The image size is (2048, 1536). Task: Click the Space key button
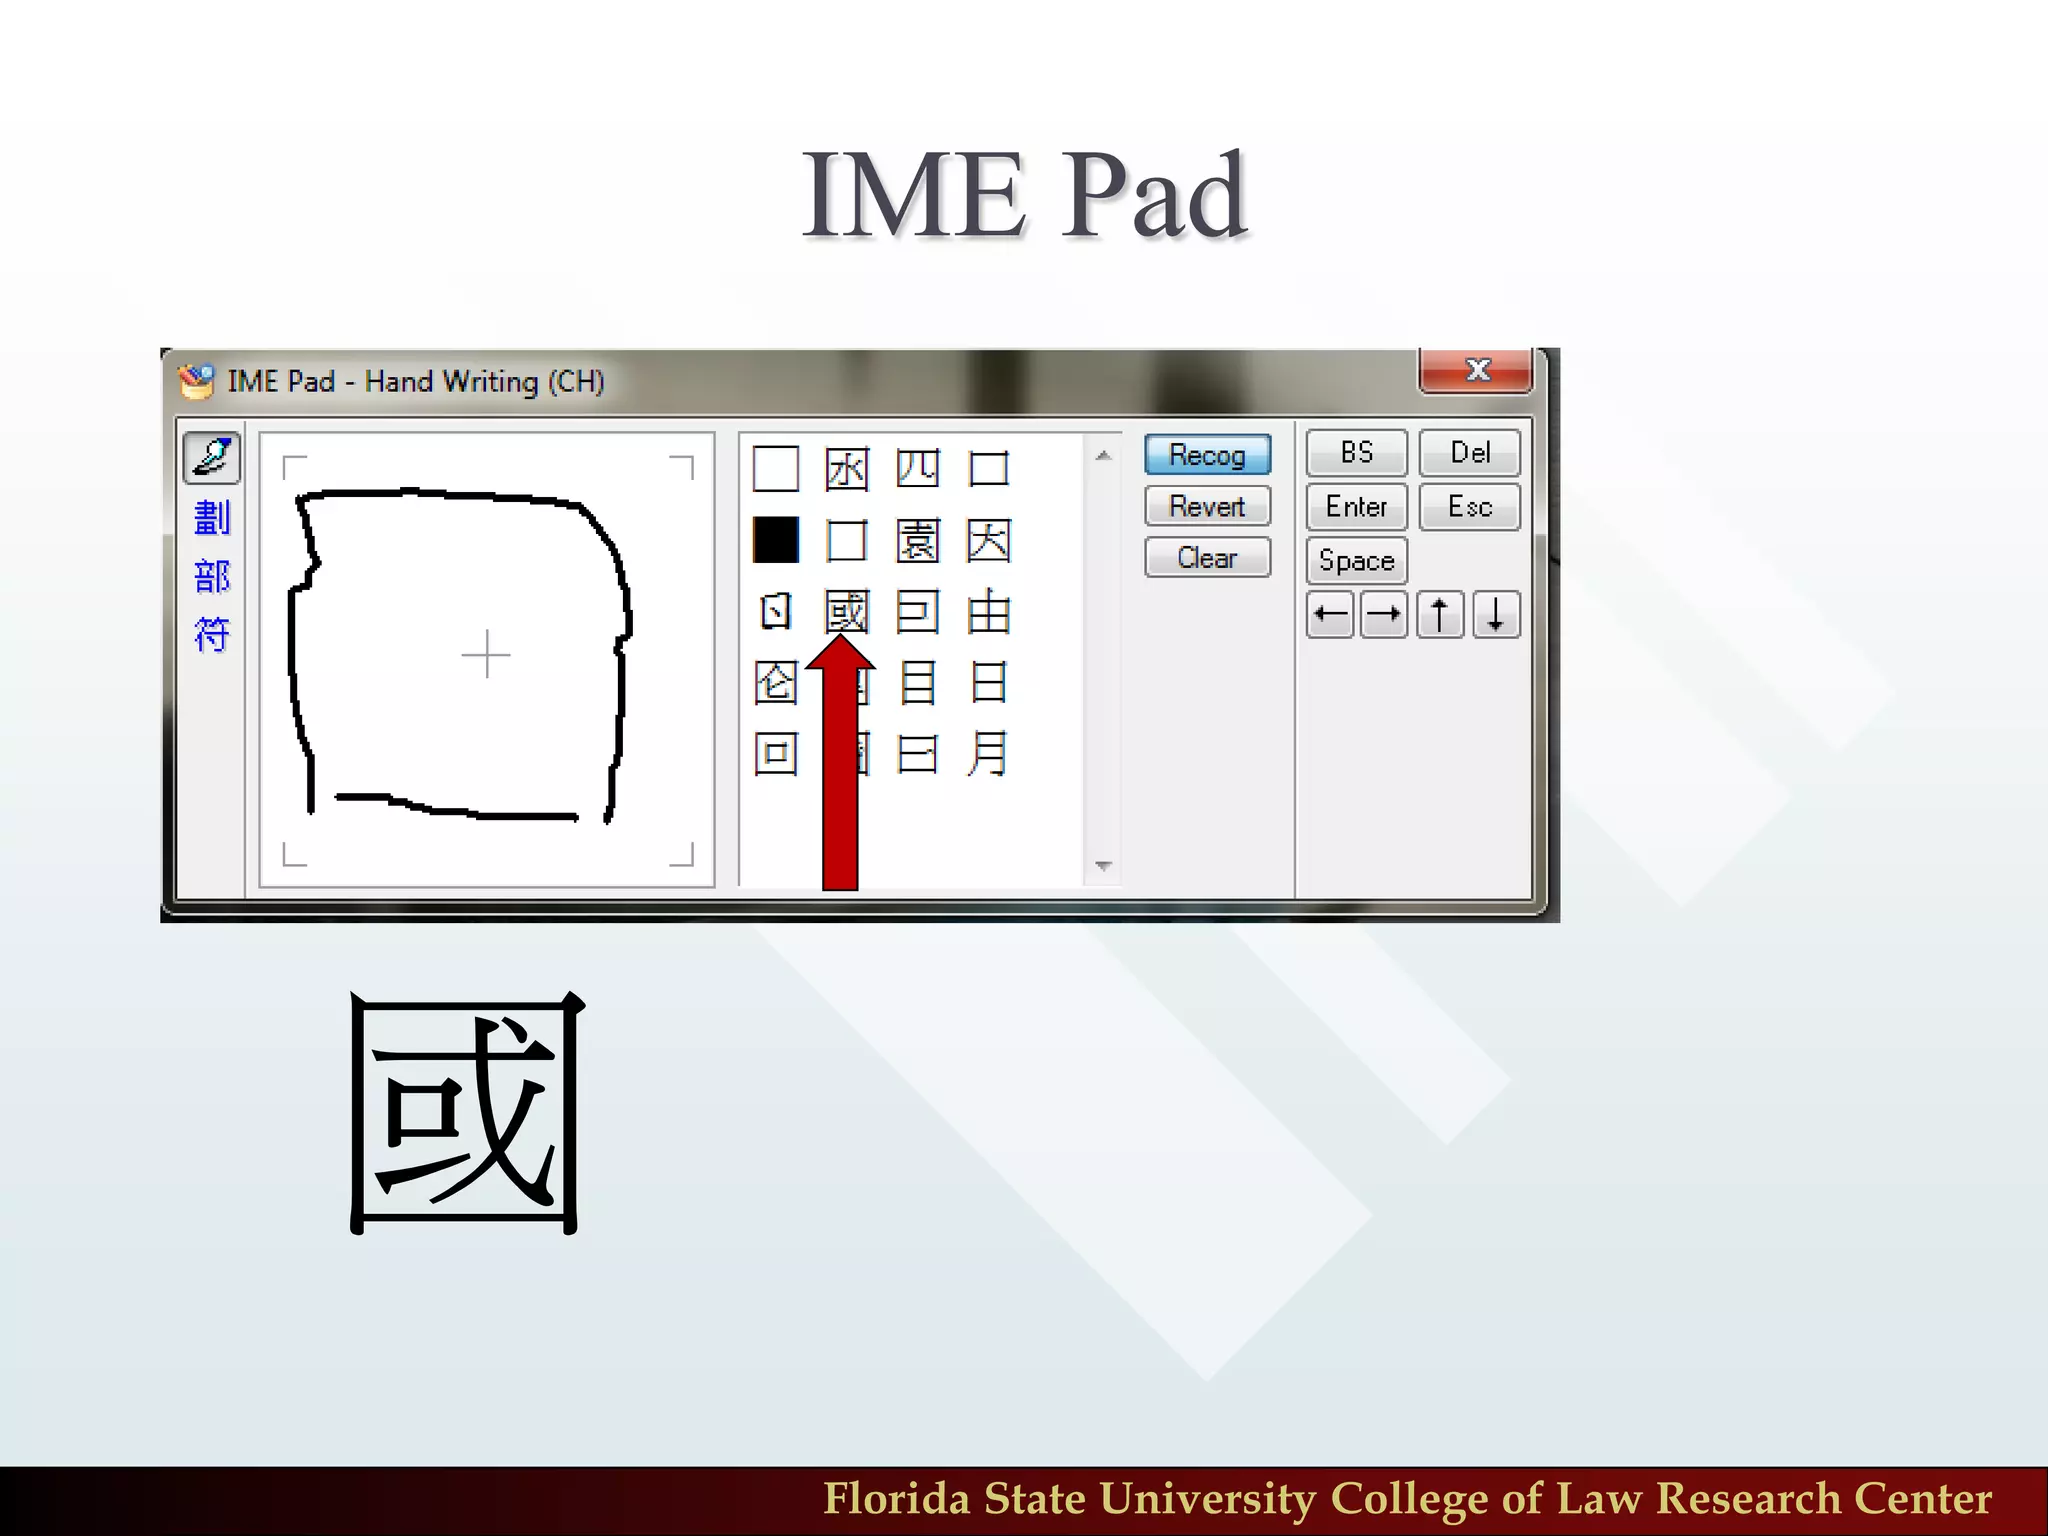[1356, 561]
